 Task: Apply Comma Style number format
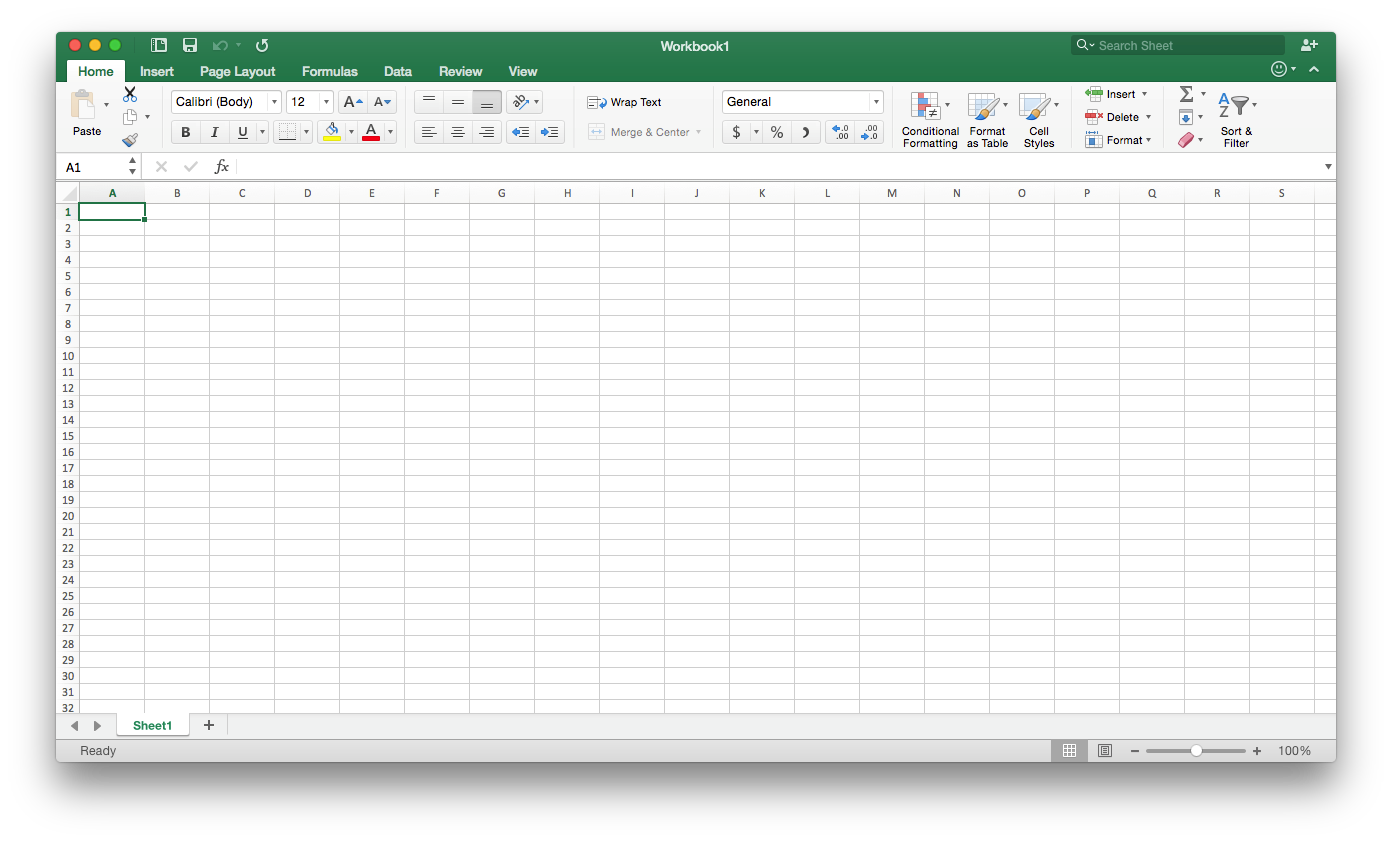(x=806, y=132)
